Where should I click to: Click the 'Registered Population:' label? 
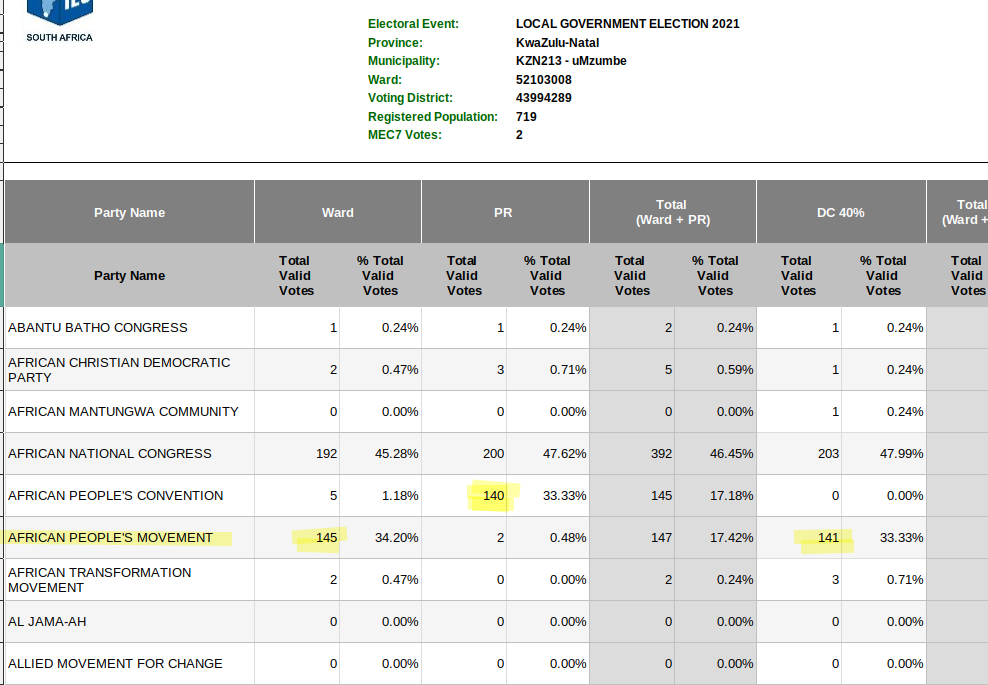pos(433,117)
